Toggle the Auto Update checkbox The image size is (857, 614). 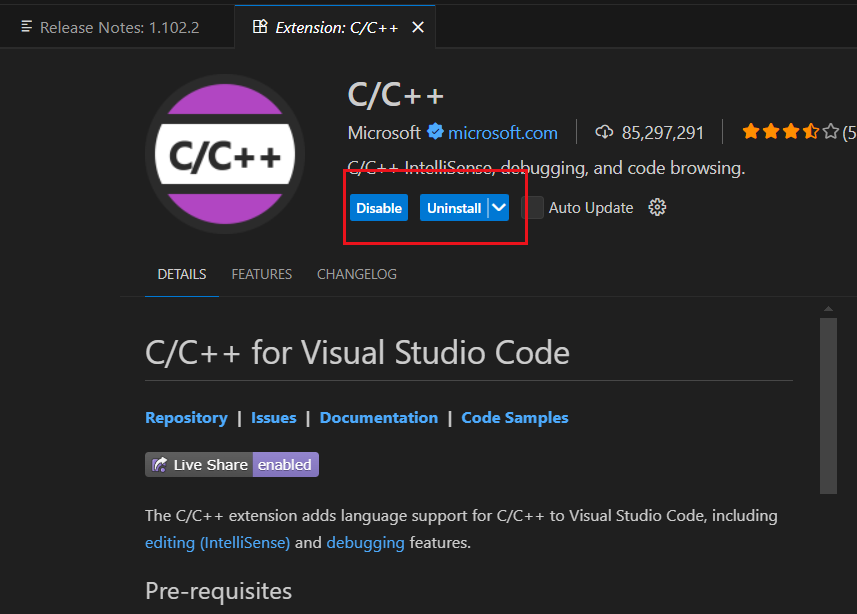[x=532, y=208]
